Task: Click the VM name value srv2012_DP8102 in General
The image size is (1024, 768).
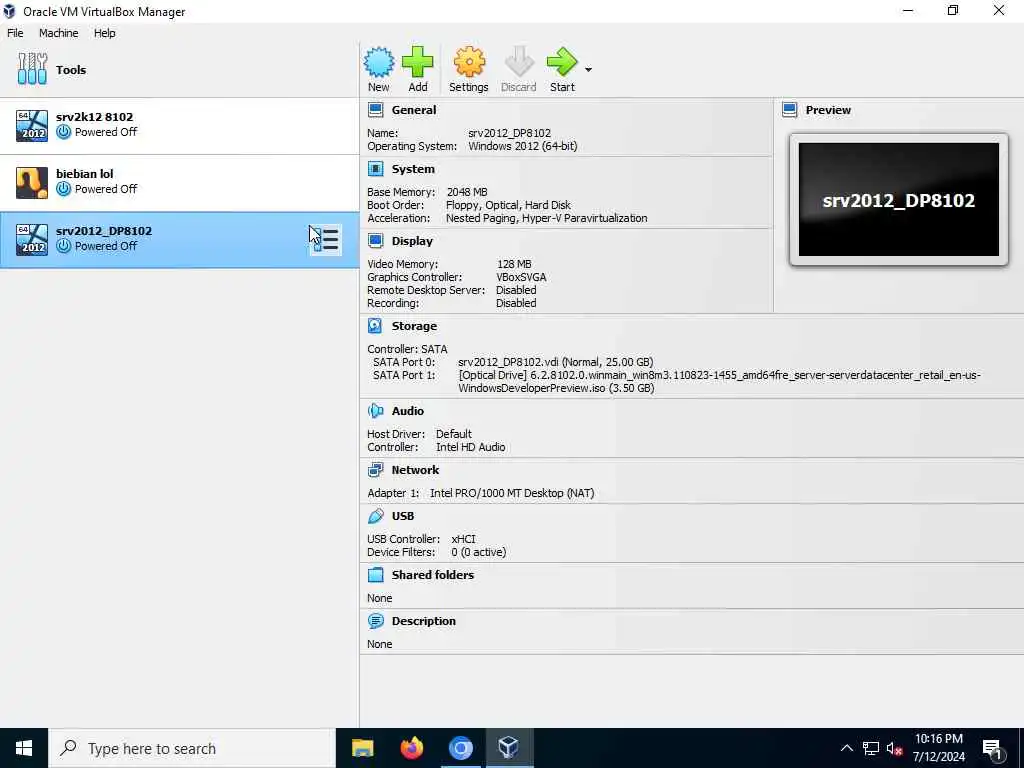Action: 509,133
